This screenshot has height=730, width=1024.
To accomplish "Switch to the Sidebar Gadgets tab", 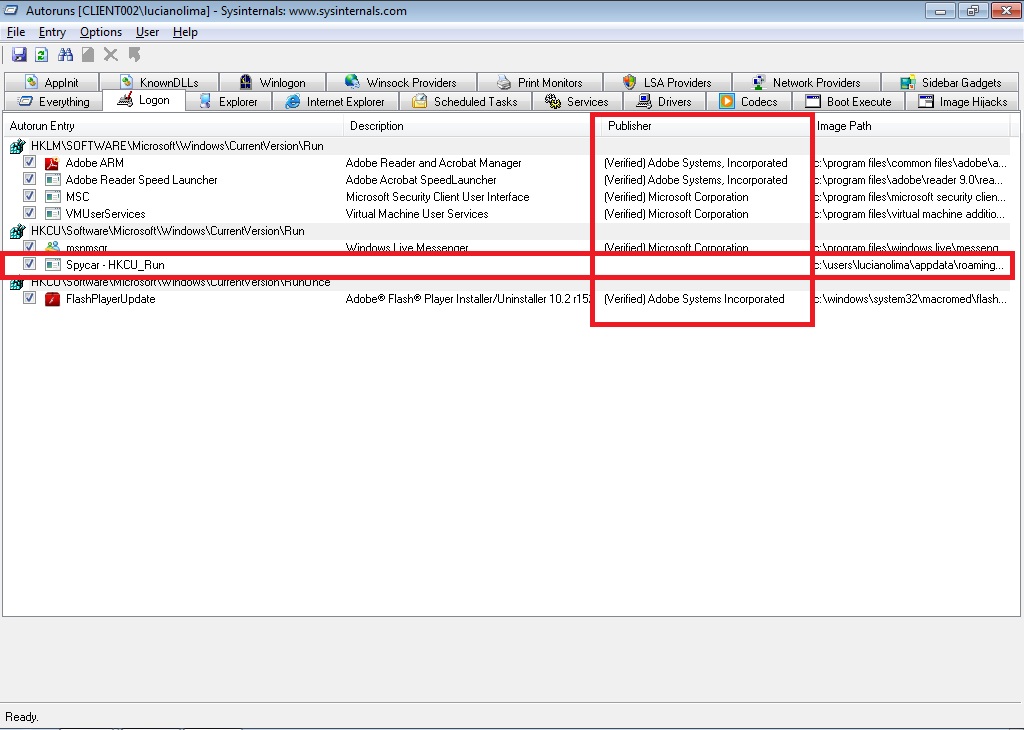I will (x=950, y=82).
